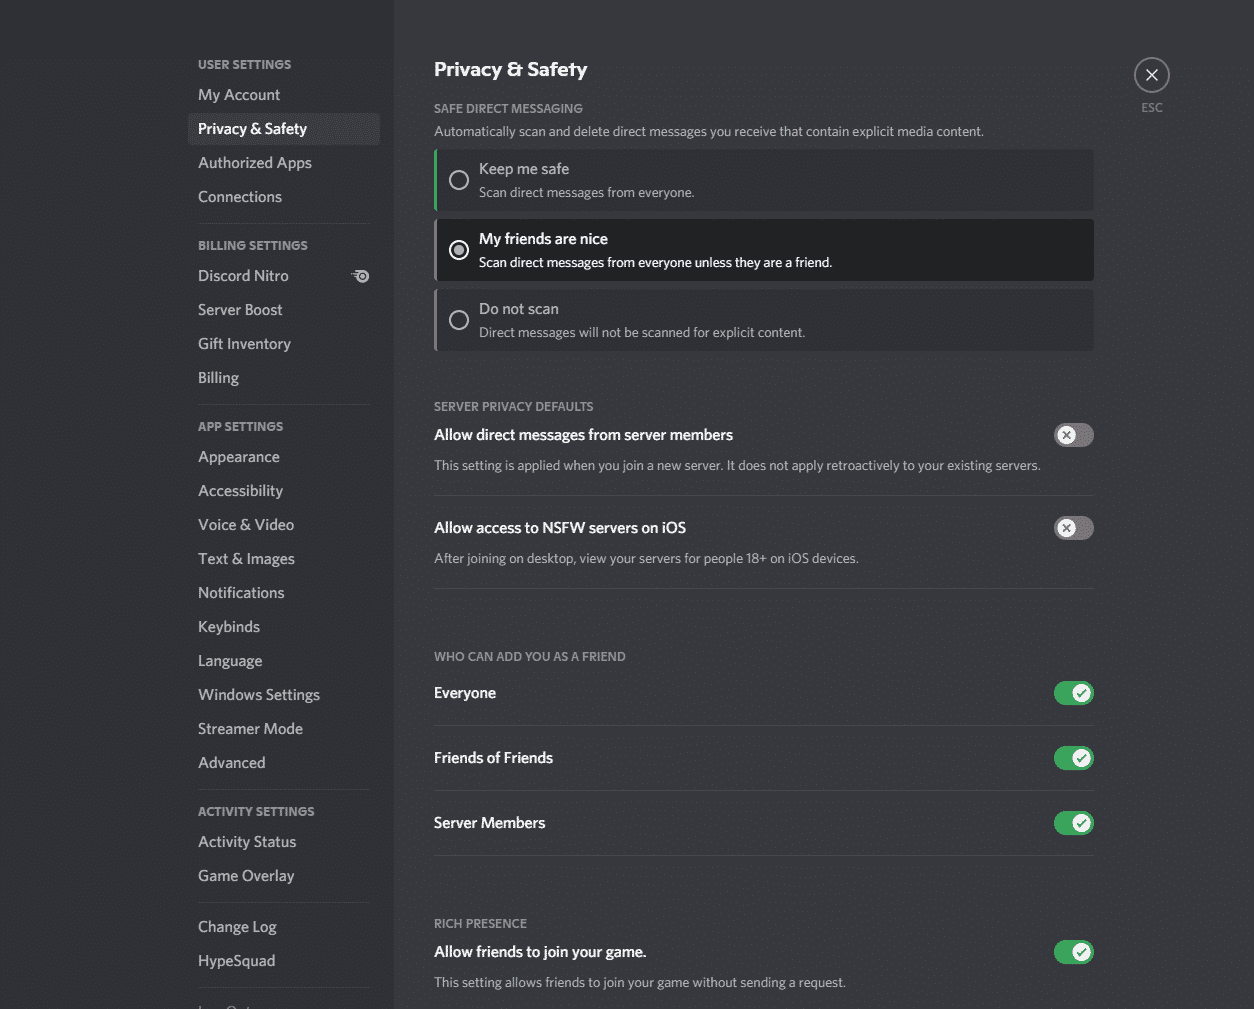Screen dimensions: 1254x1009
Task: Go to Windows Settings
Action: click(284, 695)
